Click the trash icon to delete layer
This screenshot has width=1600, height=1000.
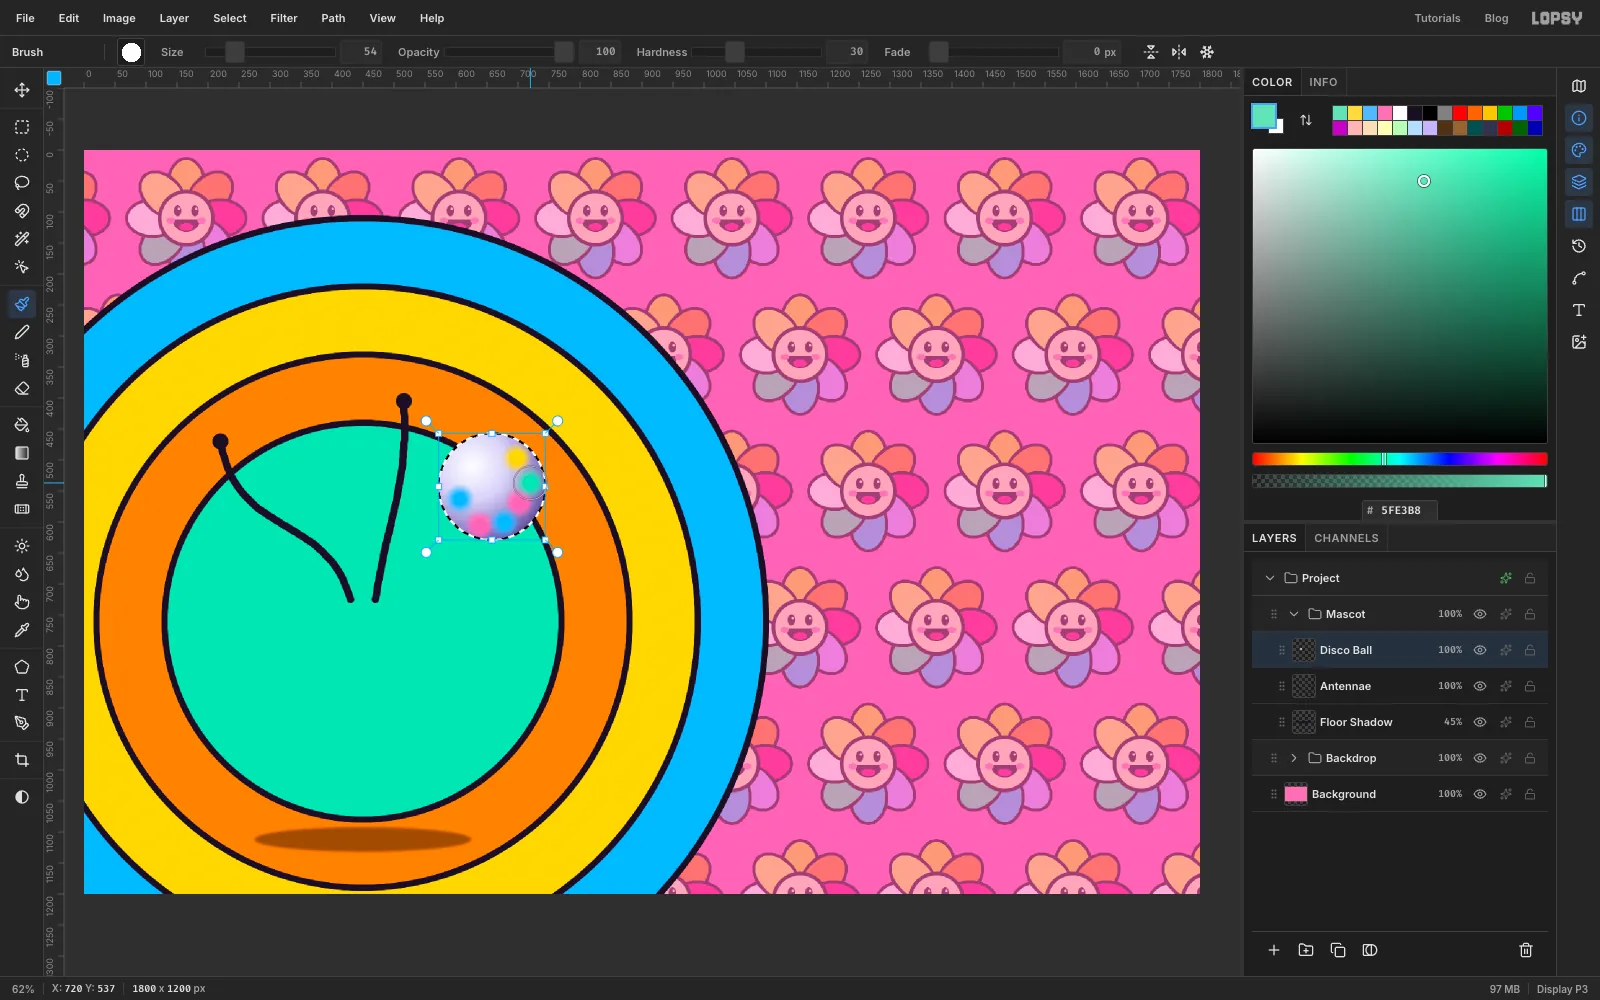click(1526, 950)
